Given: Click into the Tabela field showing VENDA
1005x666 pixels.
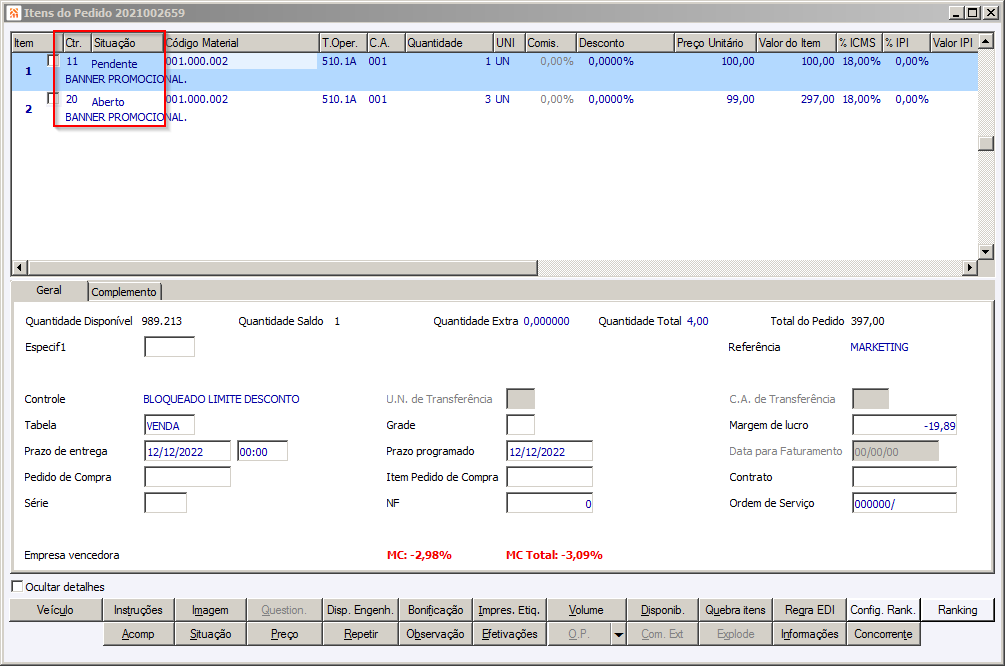Looking at the screenshot, I should 169,425.
